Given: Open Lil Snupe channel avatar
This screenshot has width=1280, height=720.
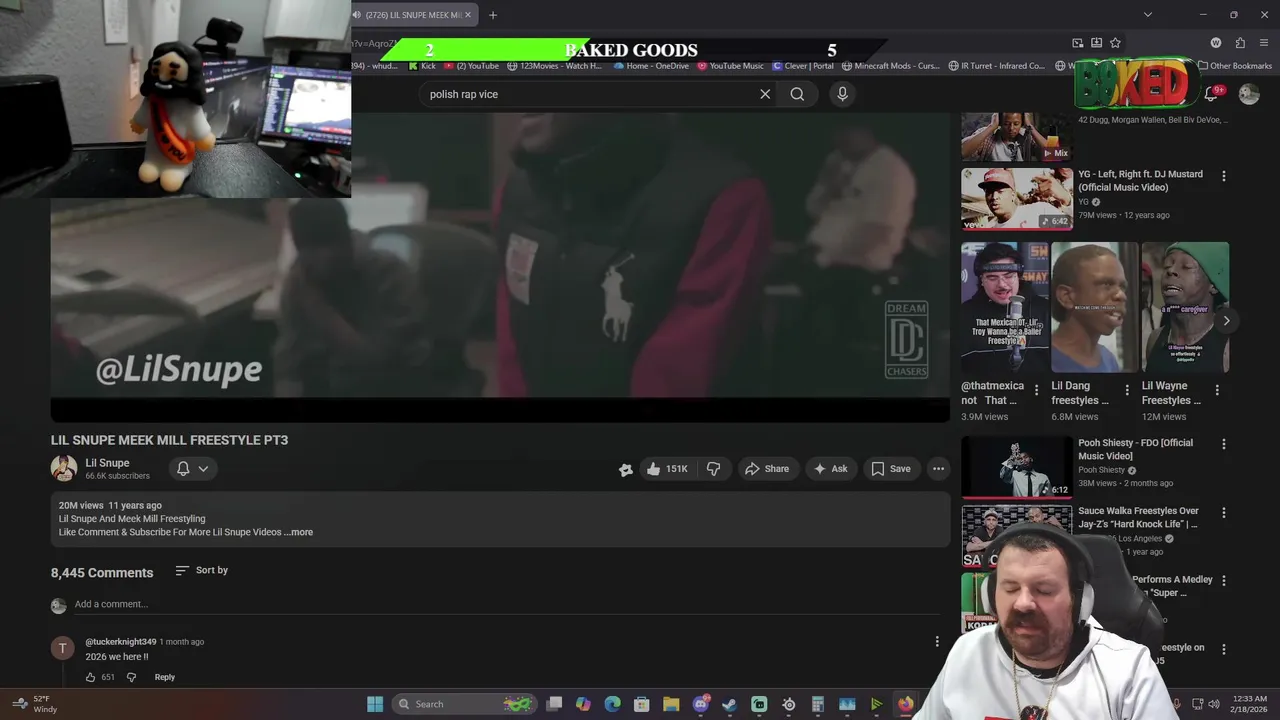Looking at the screenshot, I should click(x=64, y=468).
